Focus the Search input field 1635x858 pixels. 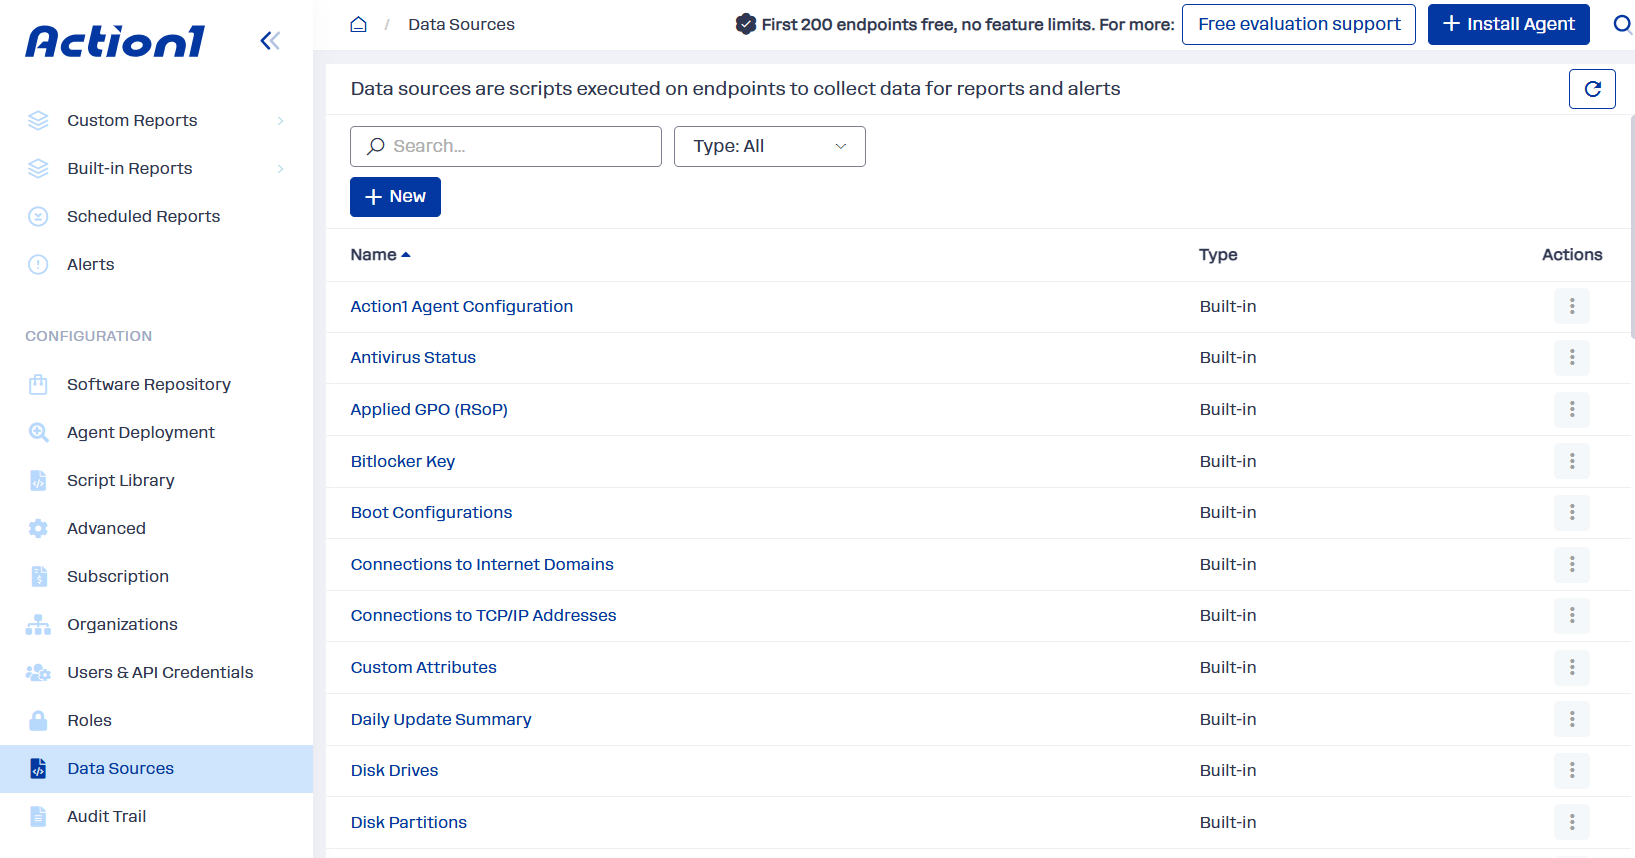click(506, 146)
